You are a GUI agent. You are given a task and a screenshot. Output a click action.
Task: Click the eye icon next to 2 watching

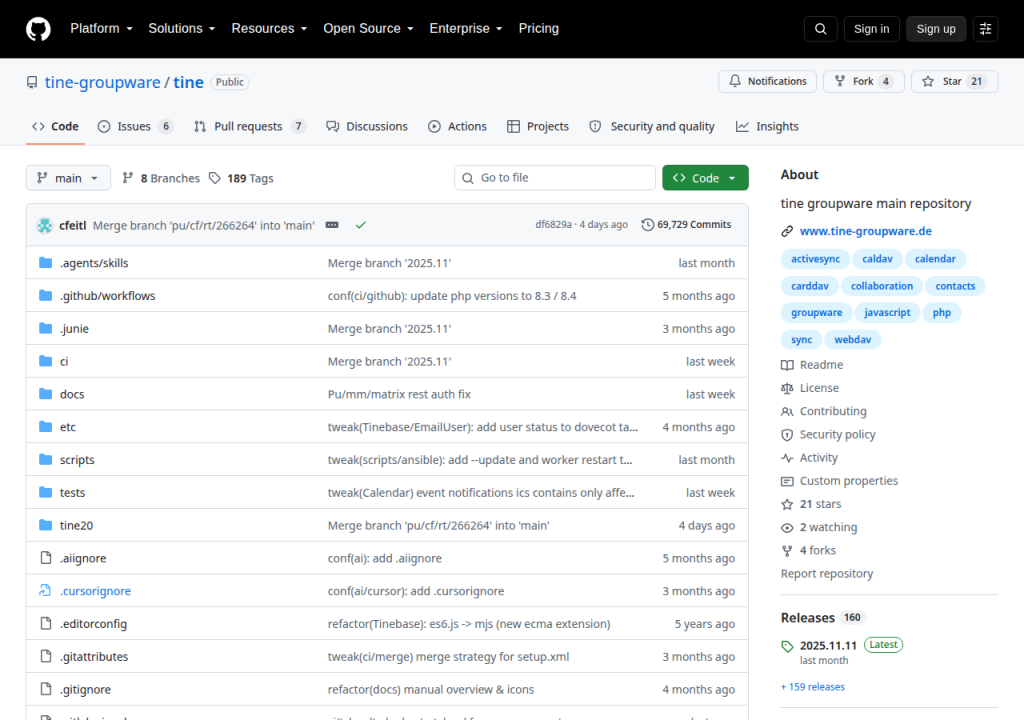click(787, 527)
